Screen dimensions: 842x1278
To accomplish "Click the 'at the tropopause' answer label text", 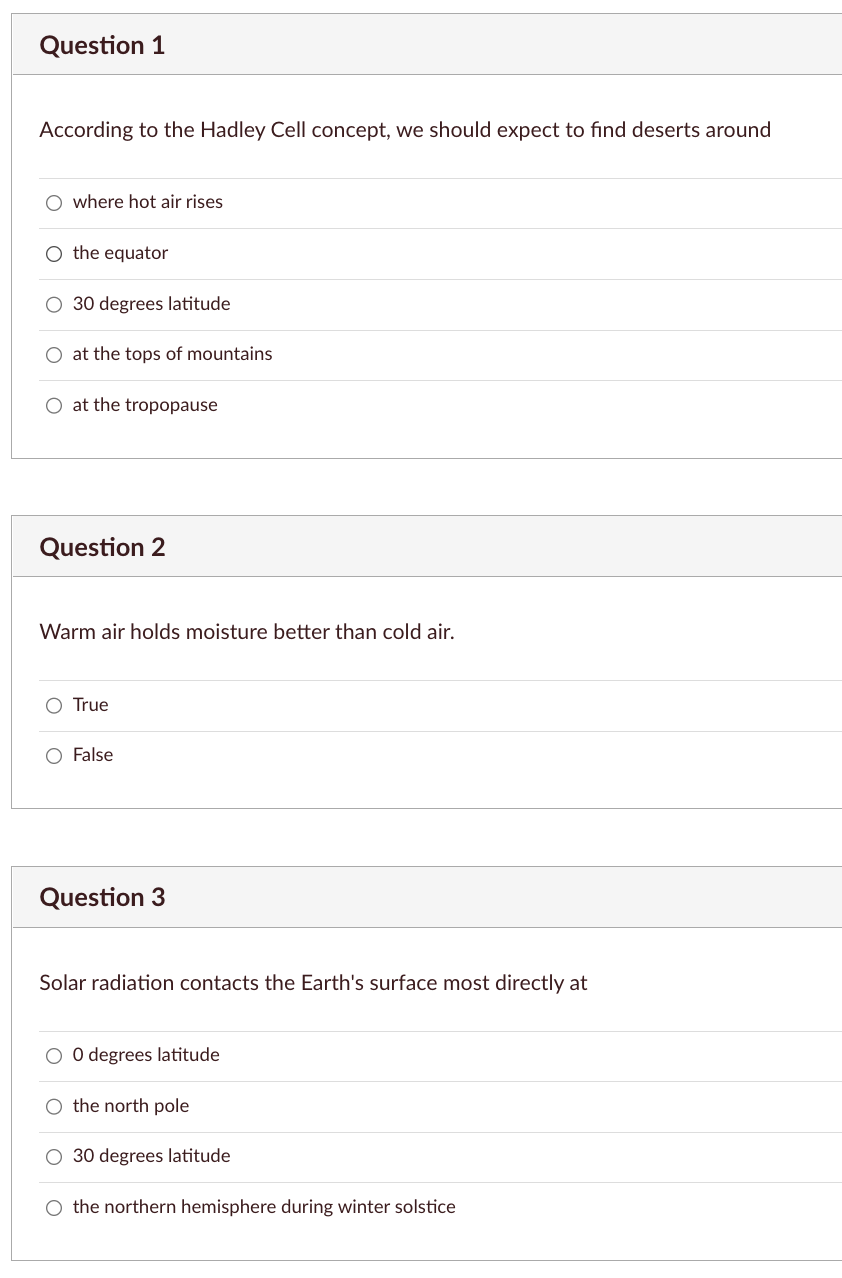I will pos(145,405).
